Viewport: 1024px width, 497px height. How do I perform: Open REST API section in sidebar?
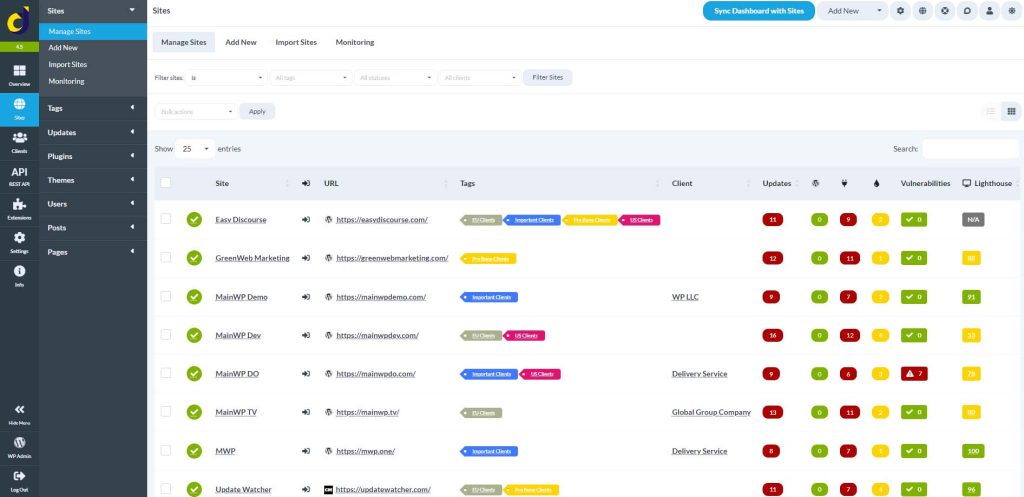click(x=19, y=175)
